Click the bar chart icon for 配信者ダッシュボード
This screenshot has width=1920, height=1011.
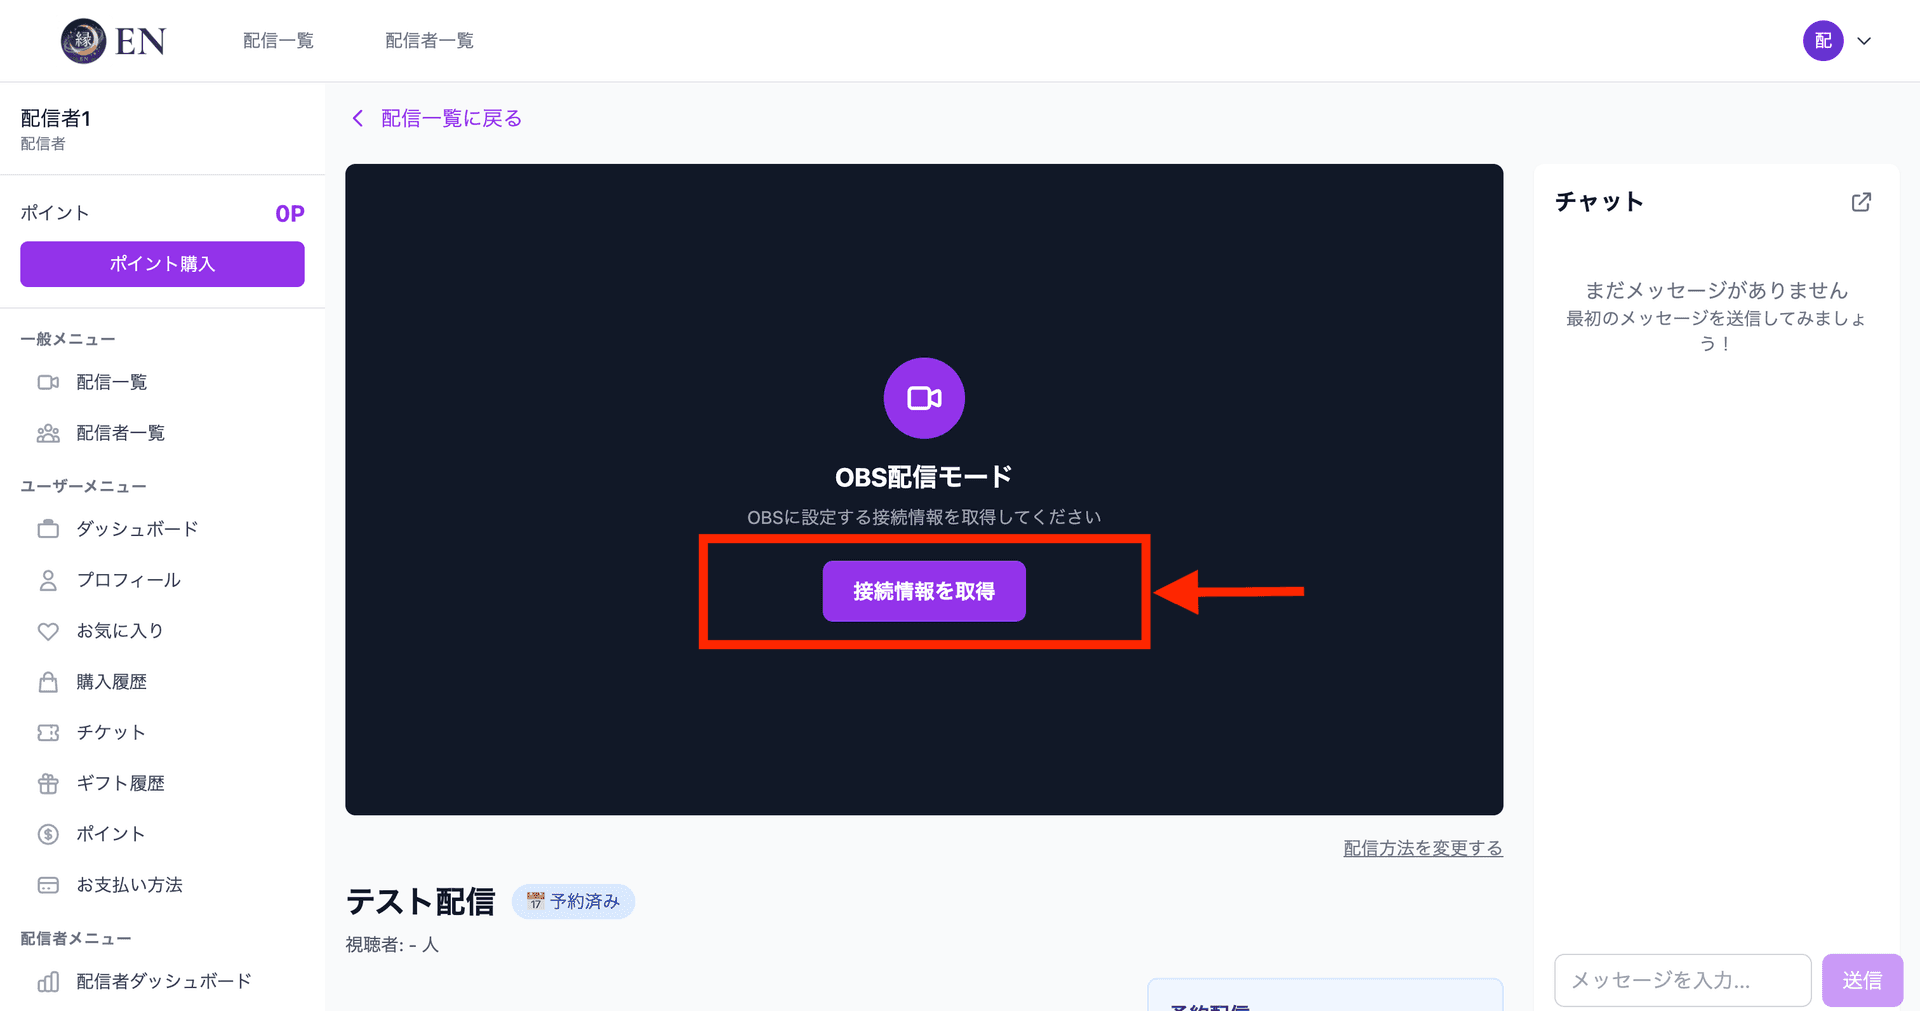[x=48, y=982]
